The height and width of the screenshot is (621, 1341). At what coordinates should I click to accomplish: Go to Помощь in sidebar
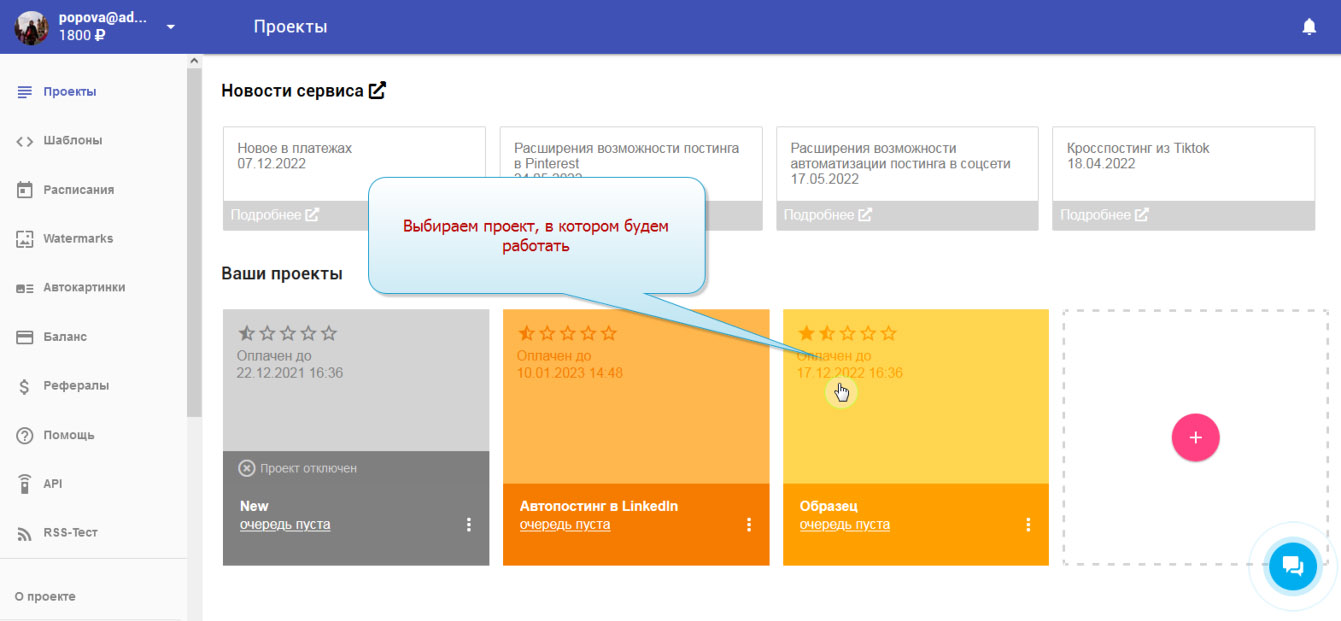coord(69,435)
